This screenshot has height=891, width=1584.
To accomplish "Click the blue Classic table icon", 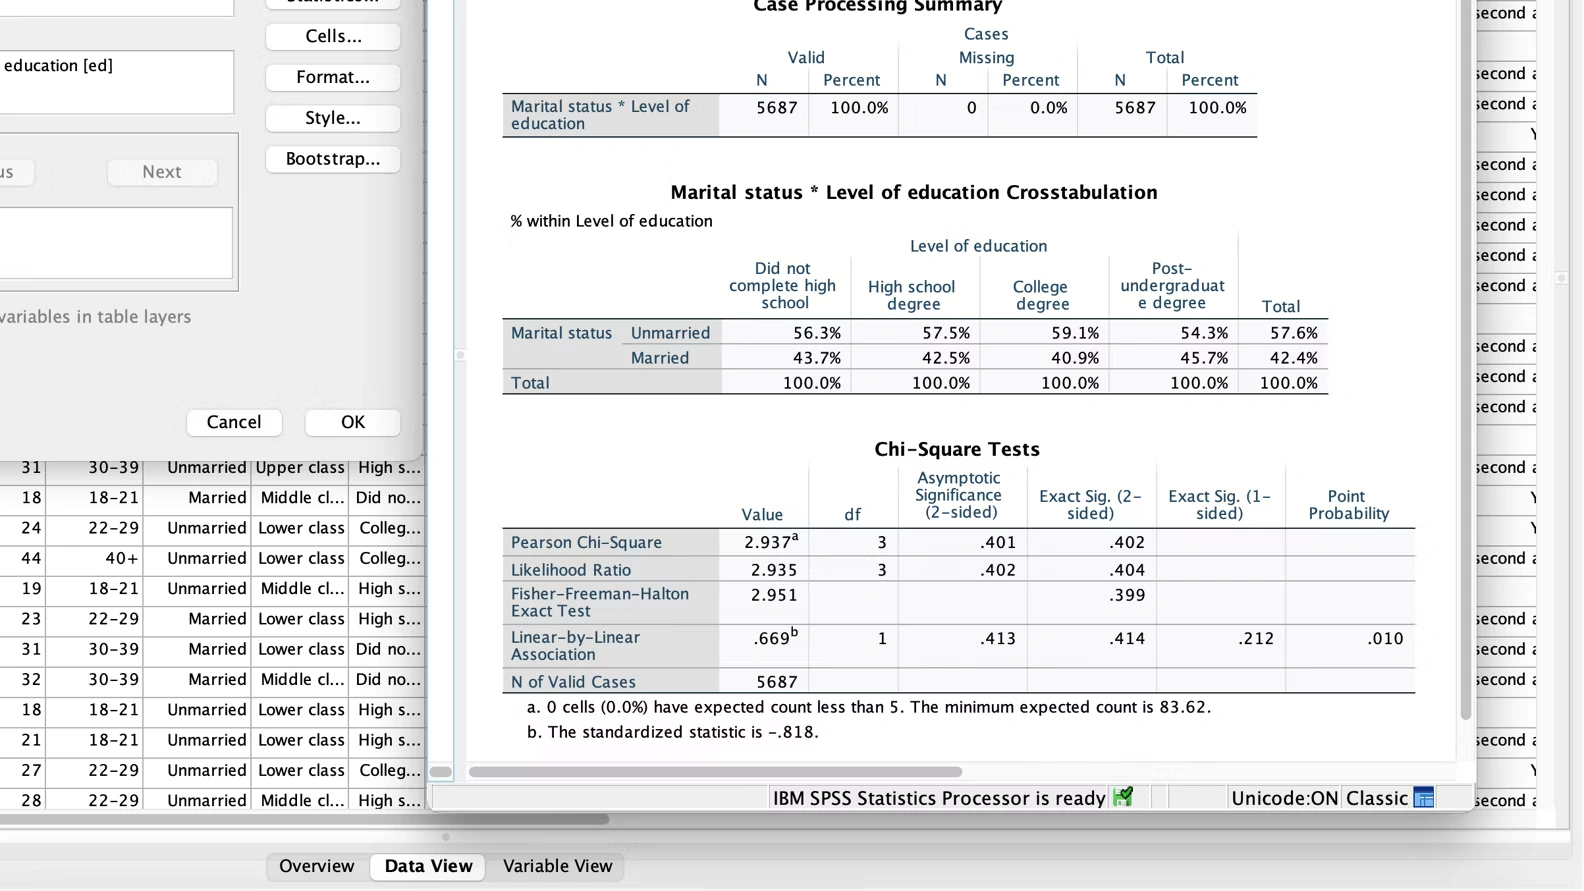I will pos(1424,798).
